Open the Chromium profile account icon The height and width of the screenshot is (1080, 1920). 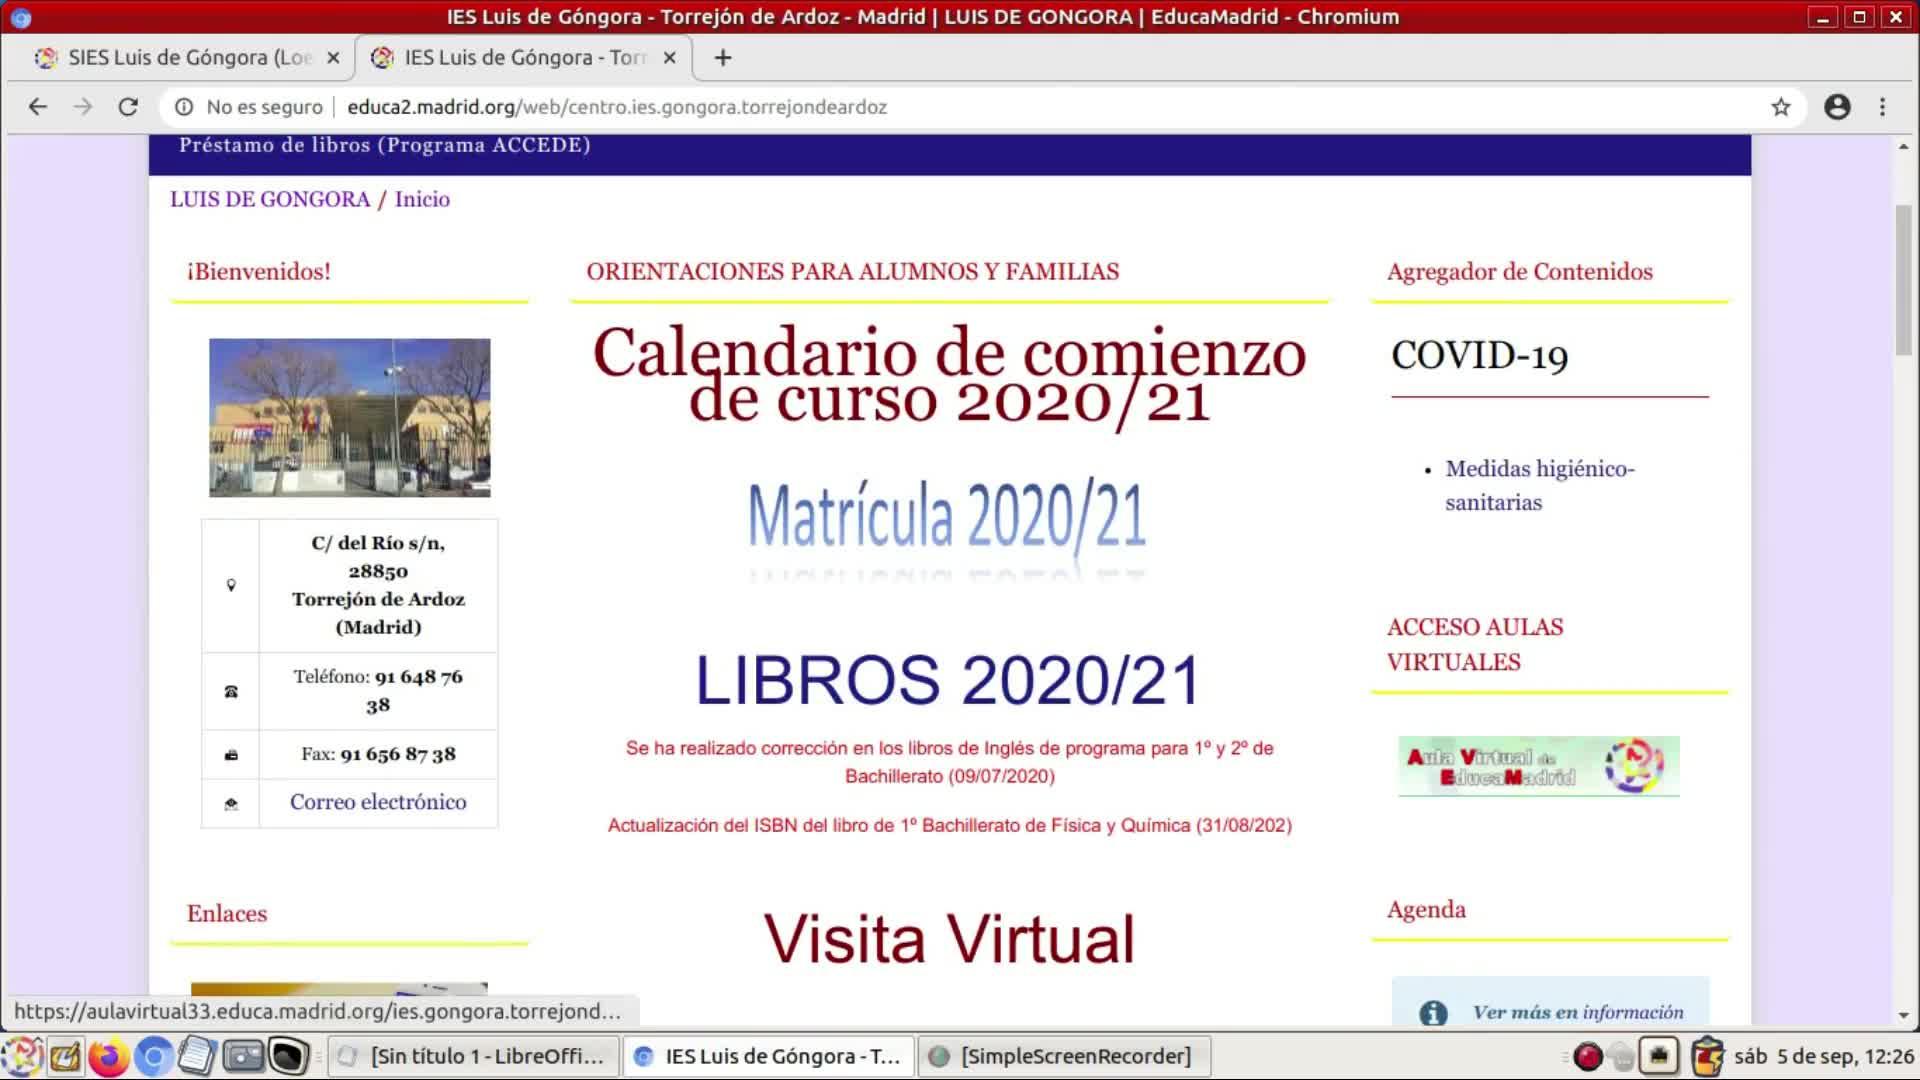1837,107
